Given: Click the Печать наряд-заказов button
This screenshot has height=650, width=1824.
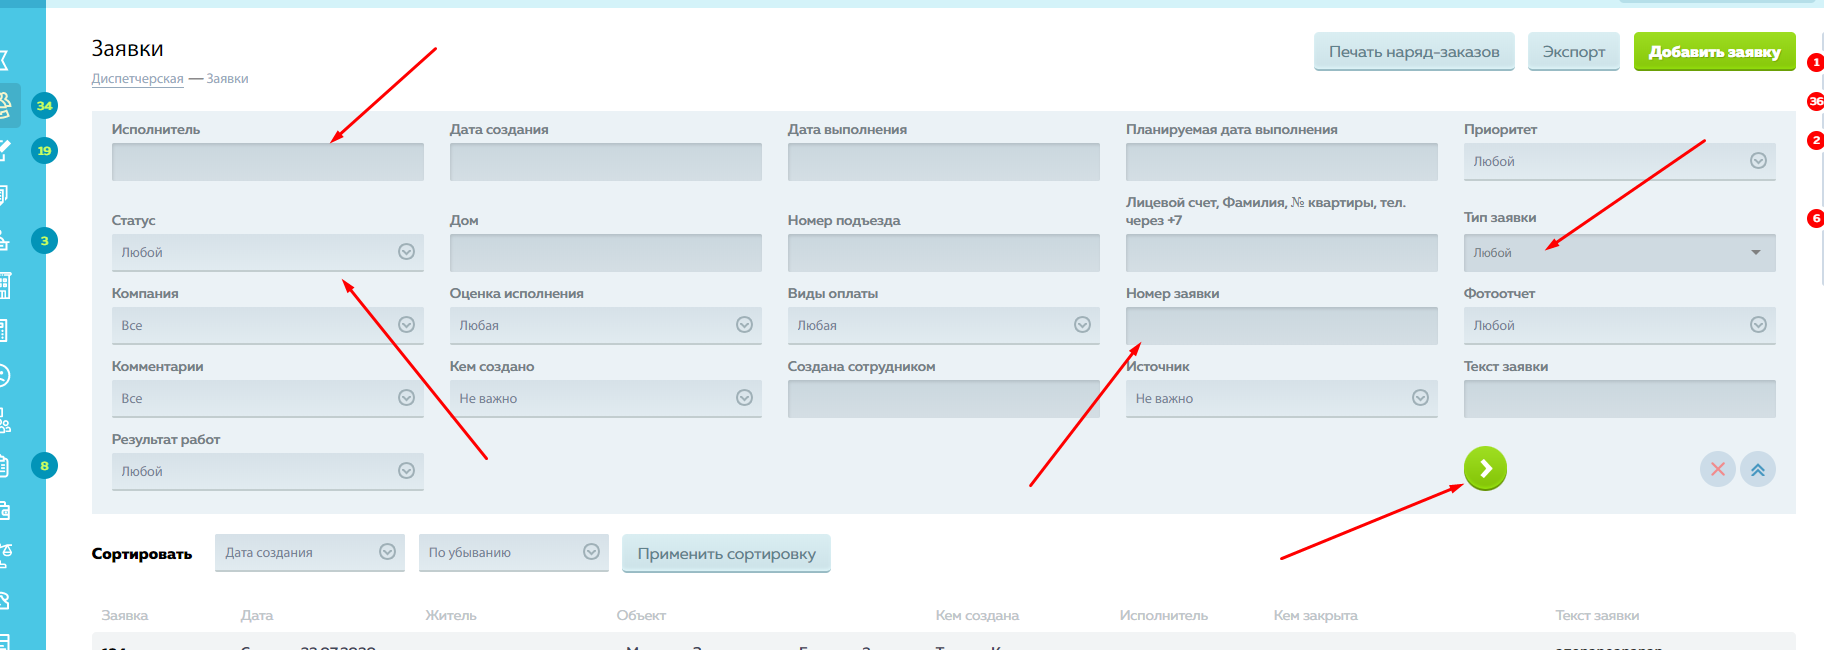Looking at the screenshot, I should 1414,52.
